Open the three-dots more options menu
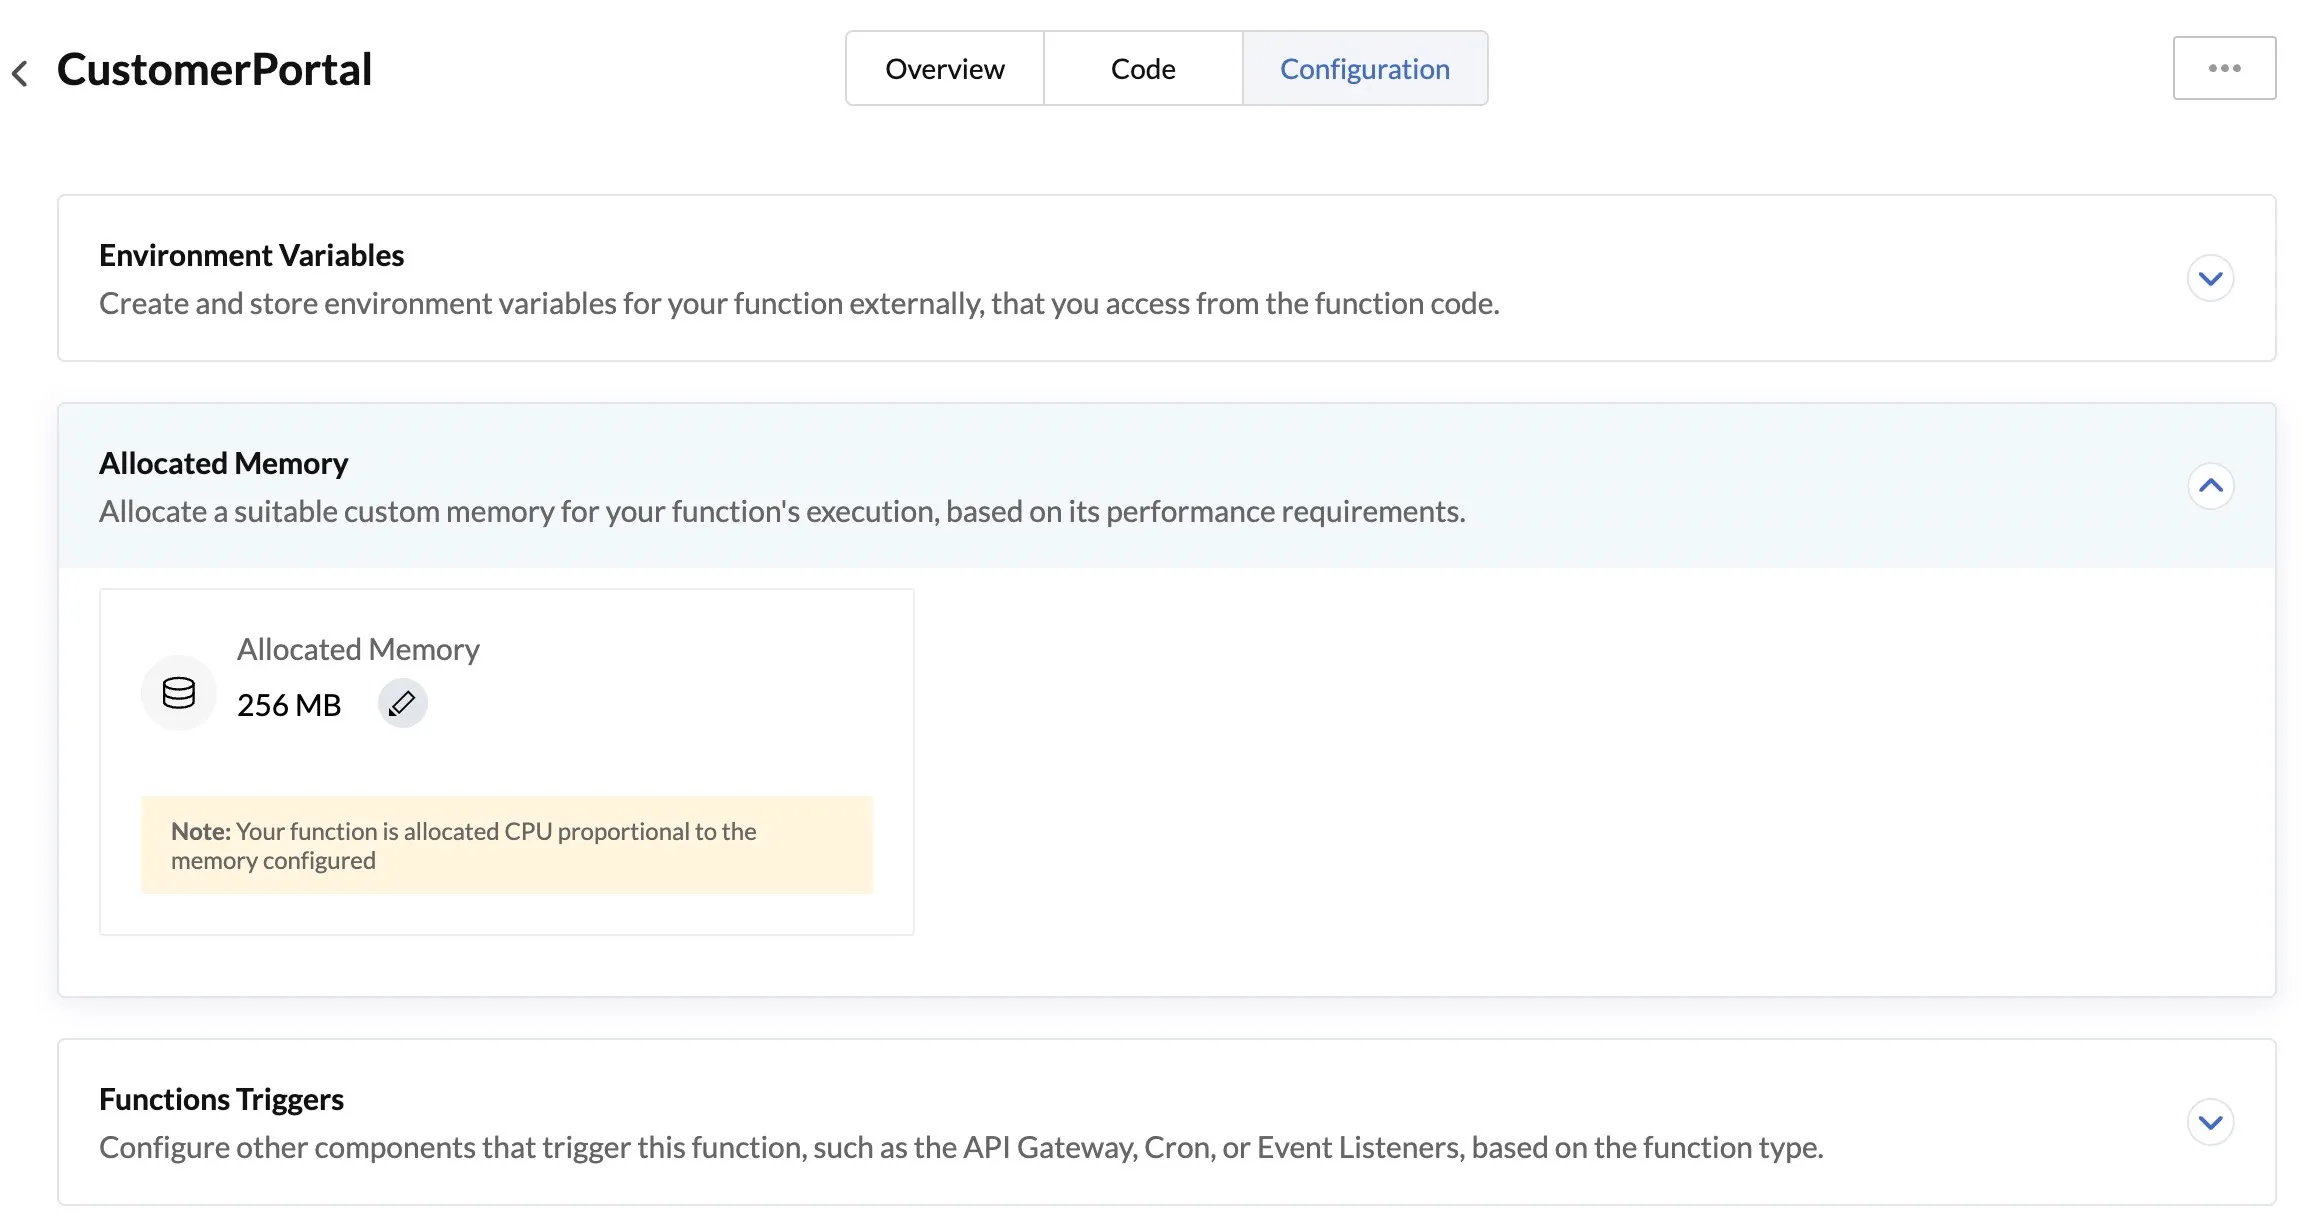 click(2224, 68)
